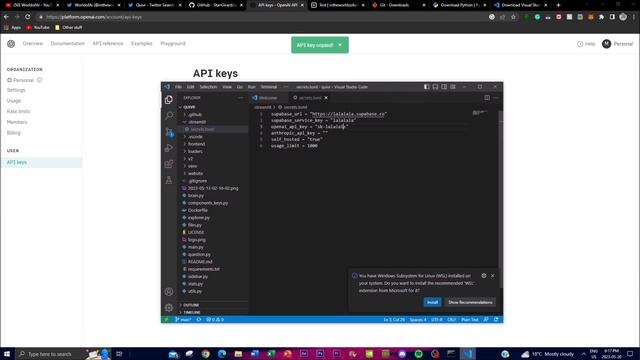This screenshot has width=640, height=360.
Task: Expand the loaders folder
Action: pos(213,151)
